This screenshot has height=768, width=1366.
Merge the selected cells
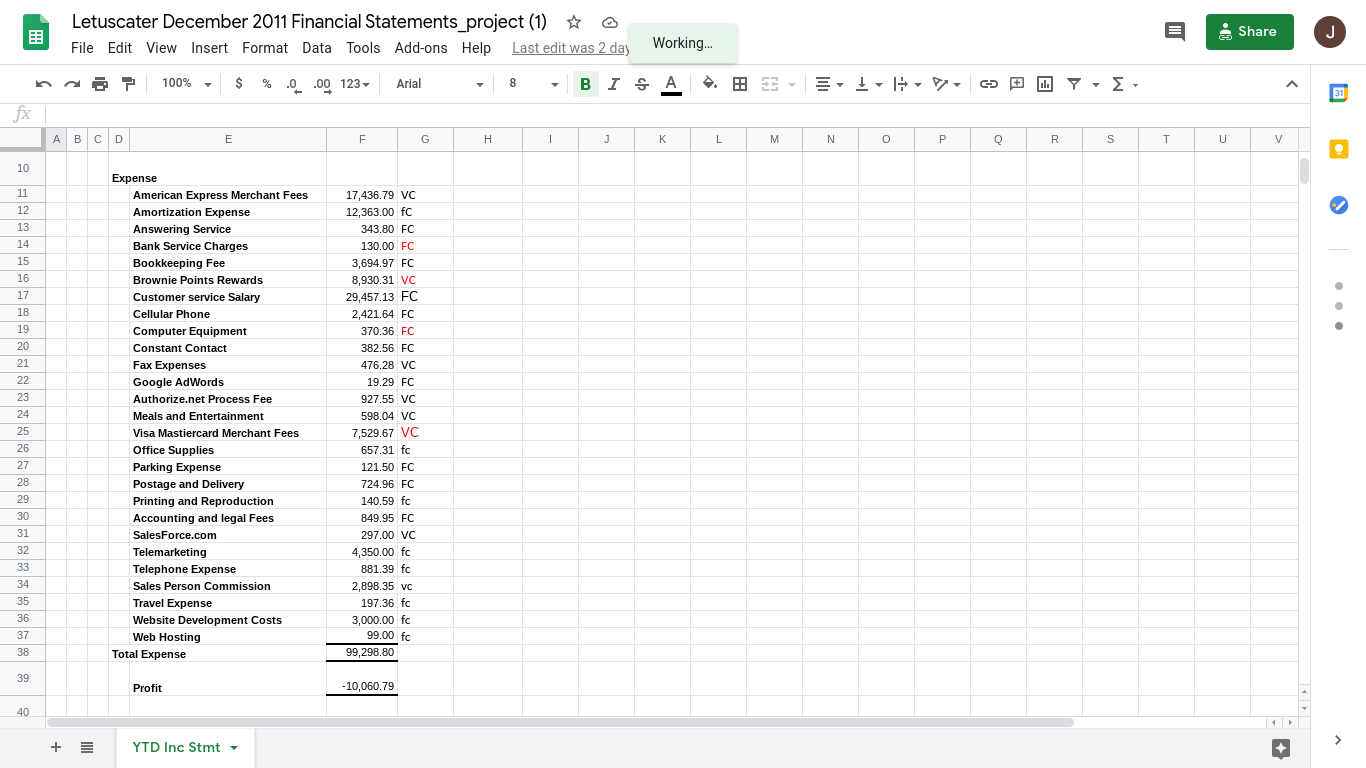(770, 84)
